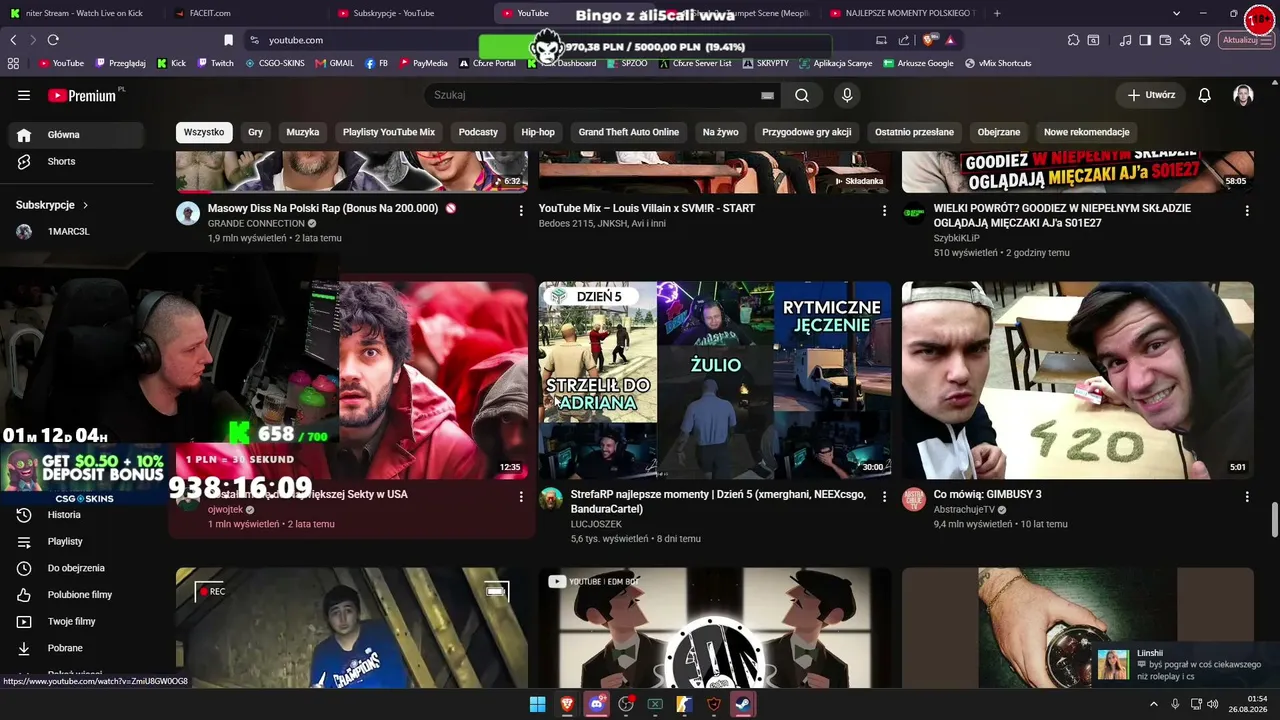This screenshot has height=720, width=1280.
Task: Open the Windows Start button
Action: [537, 704]
